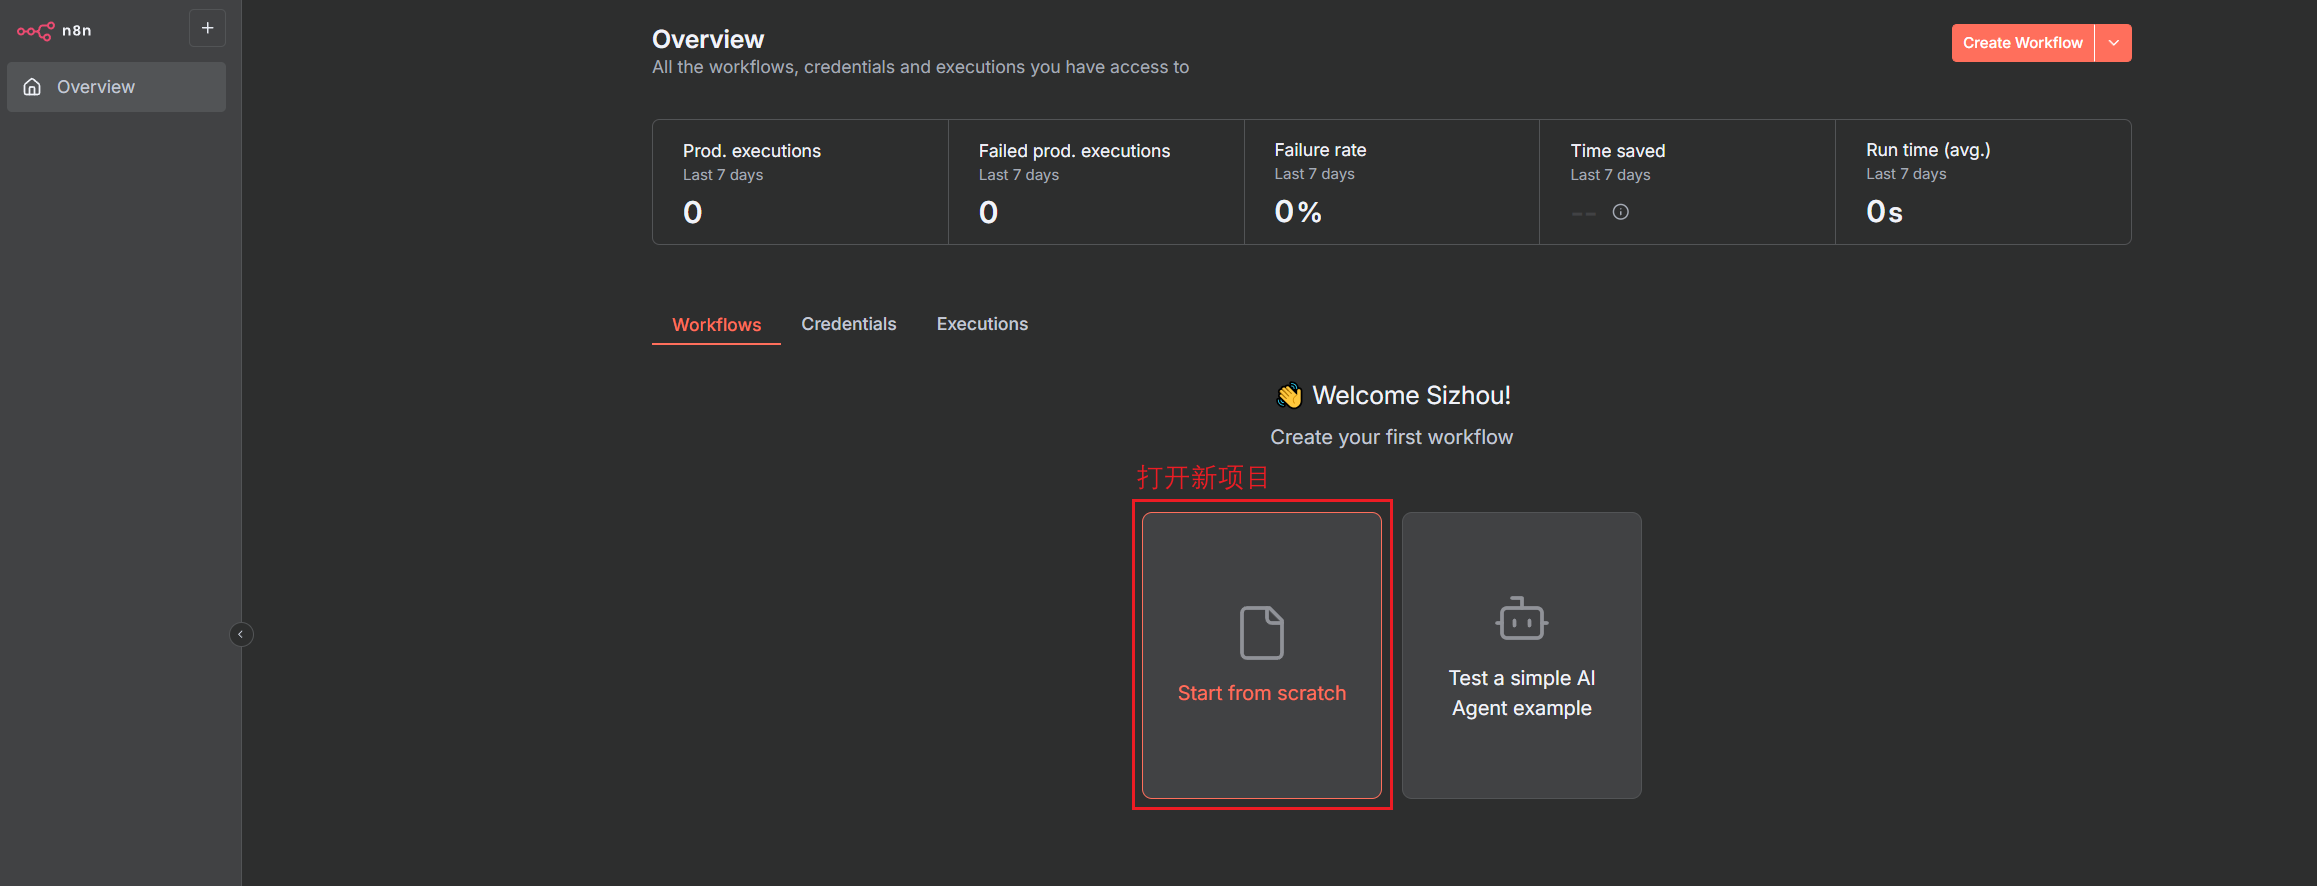Switch to the Executions tab
2317x886 pixels.
(981, 324)
